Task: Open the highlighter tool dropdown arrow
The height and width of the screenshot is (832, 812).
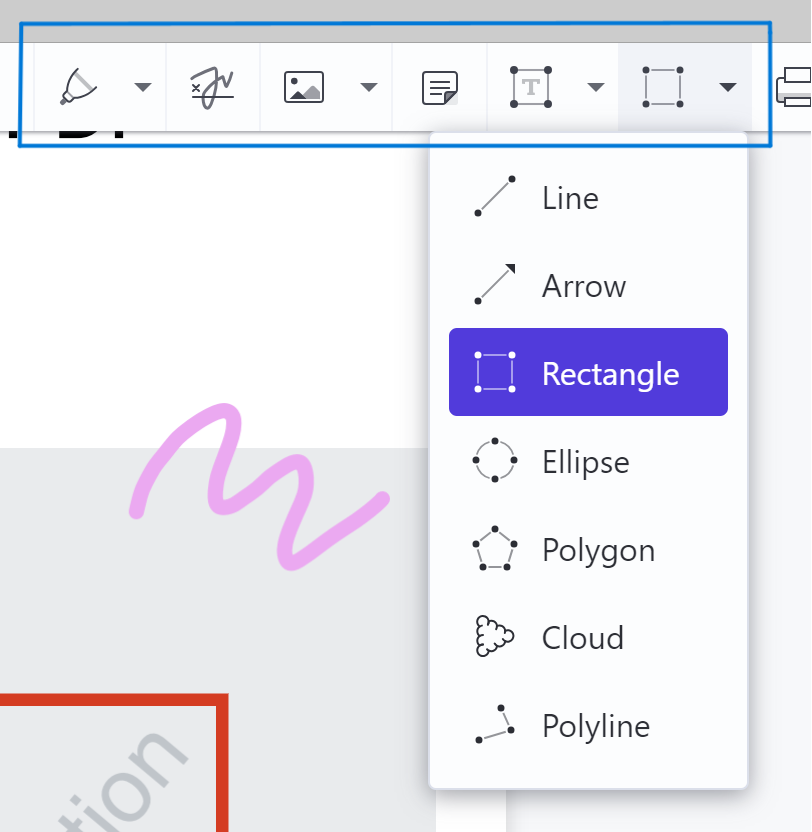Action: (142, 87)
